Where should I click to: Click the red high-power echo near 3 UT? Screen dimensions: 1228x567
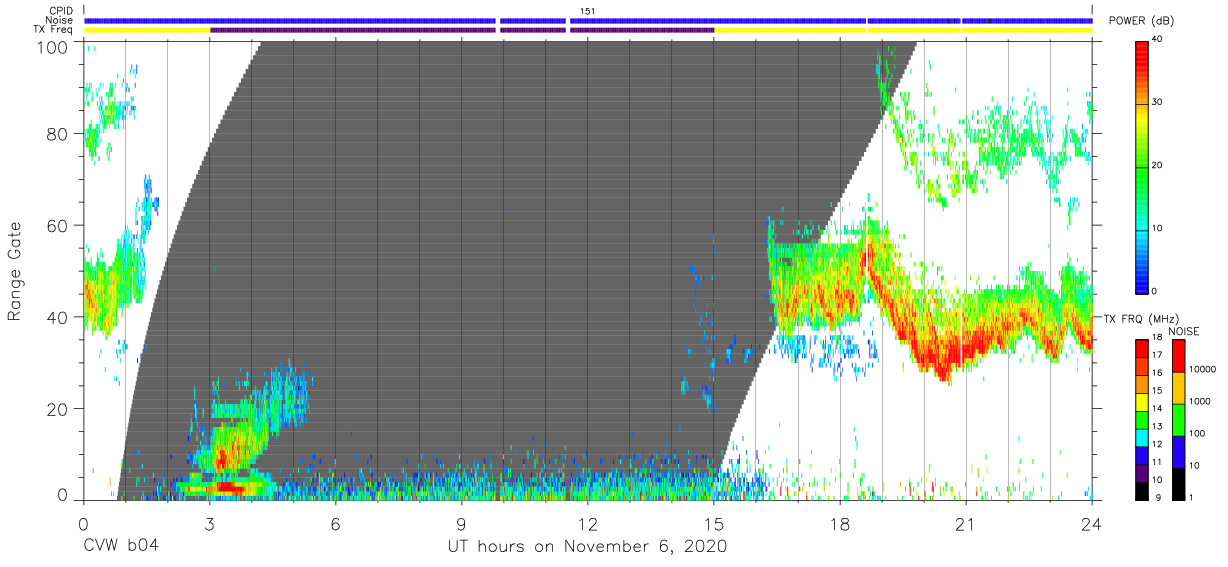pyautogui.click(x=228, y=487)
